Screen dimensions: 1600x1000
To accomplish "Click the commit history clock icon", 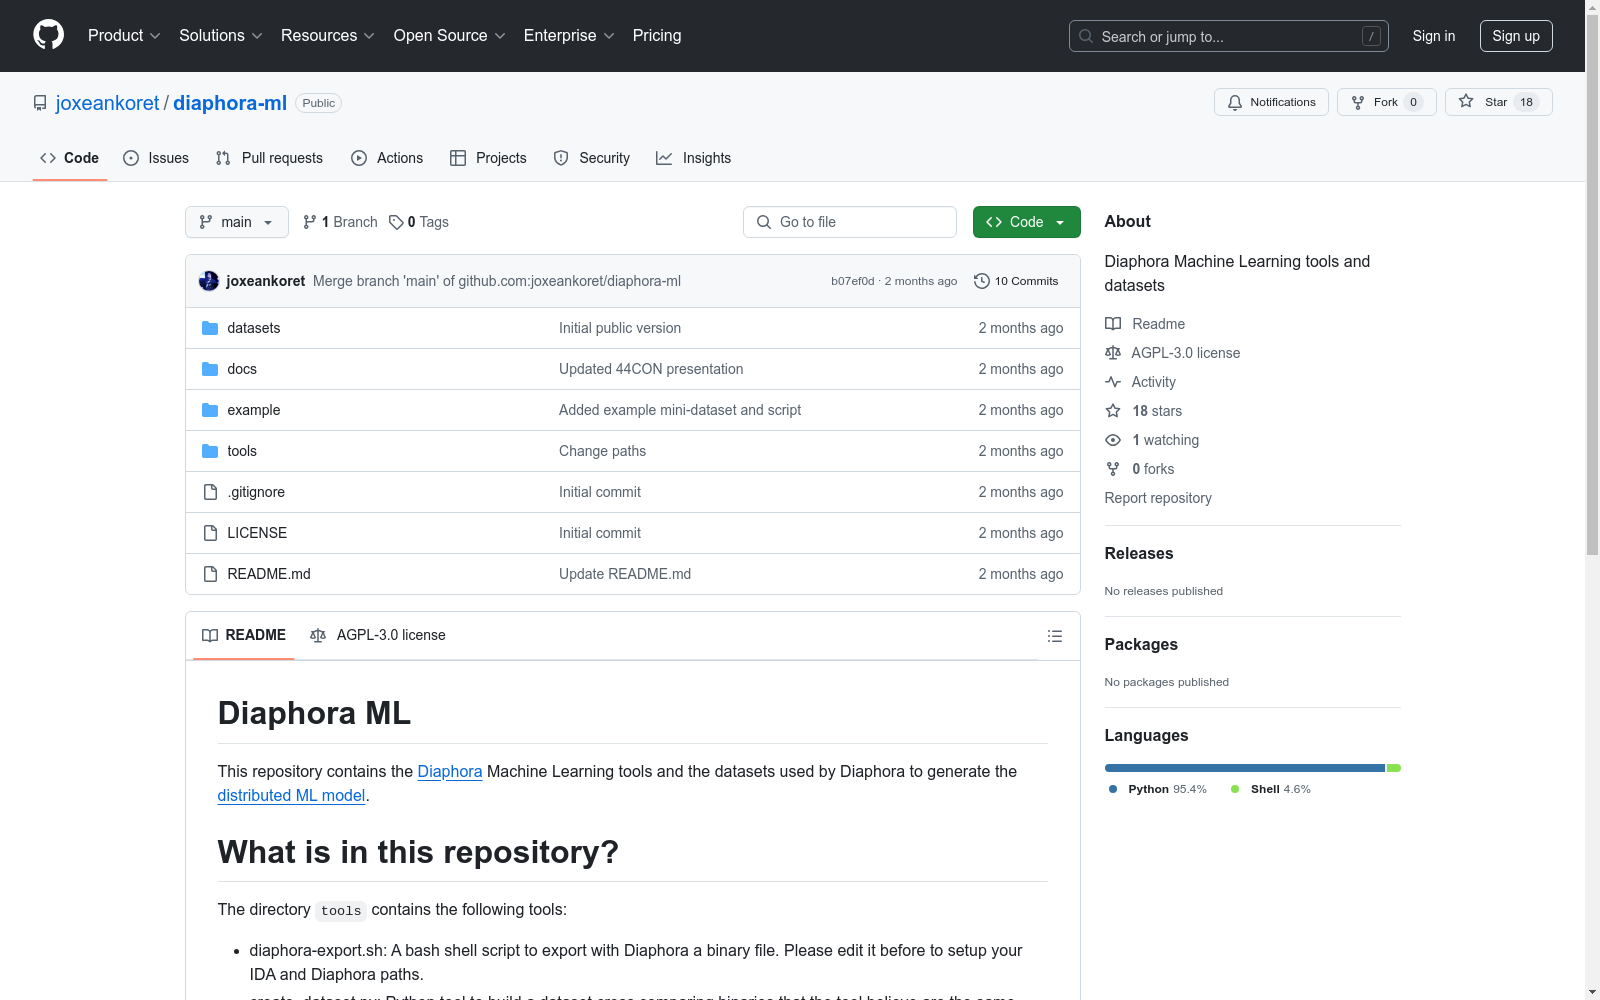I will tap(982, 281).
